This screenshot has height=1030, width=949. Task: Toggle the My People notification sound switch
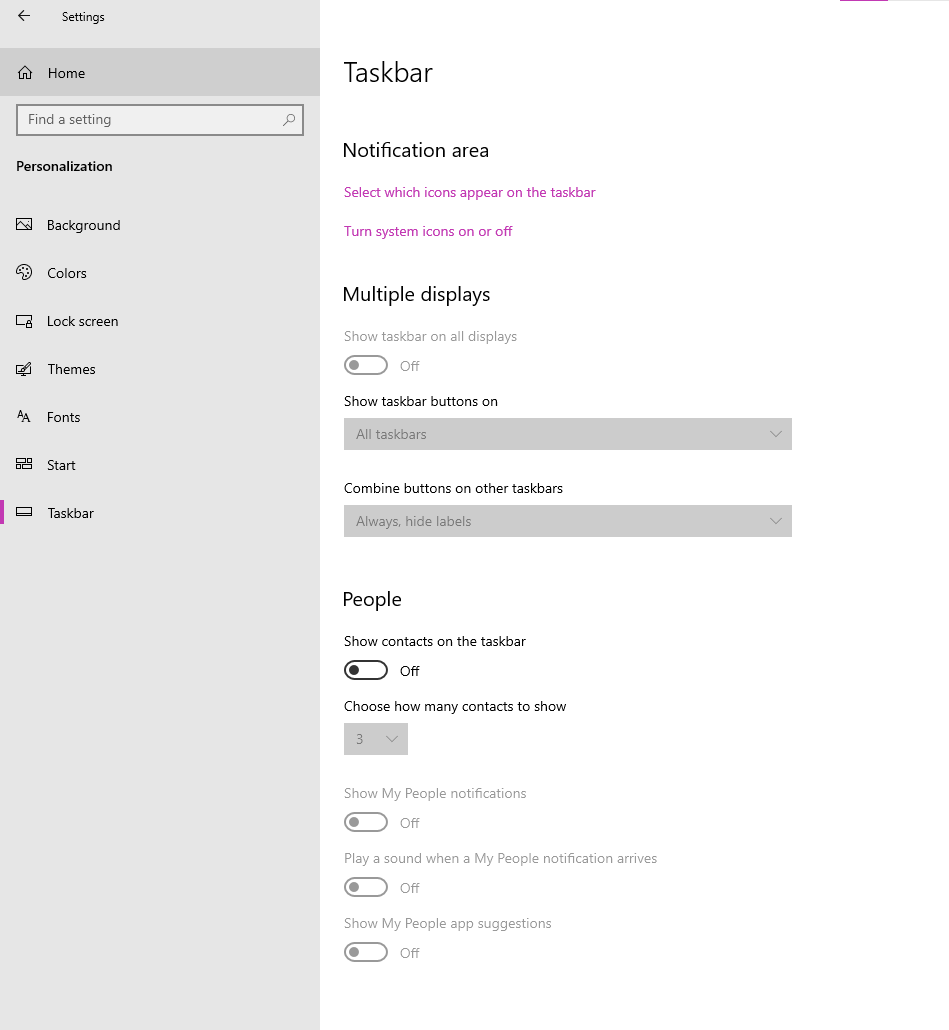[x=366, y=887]
